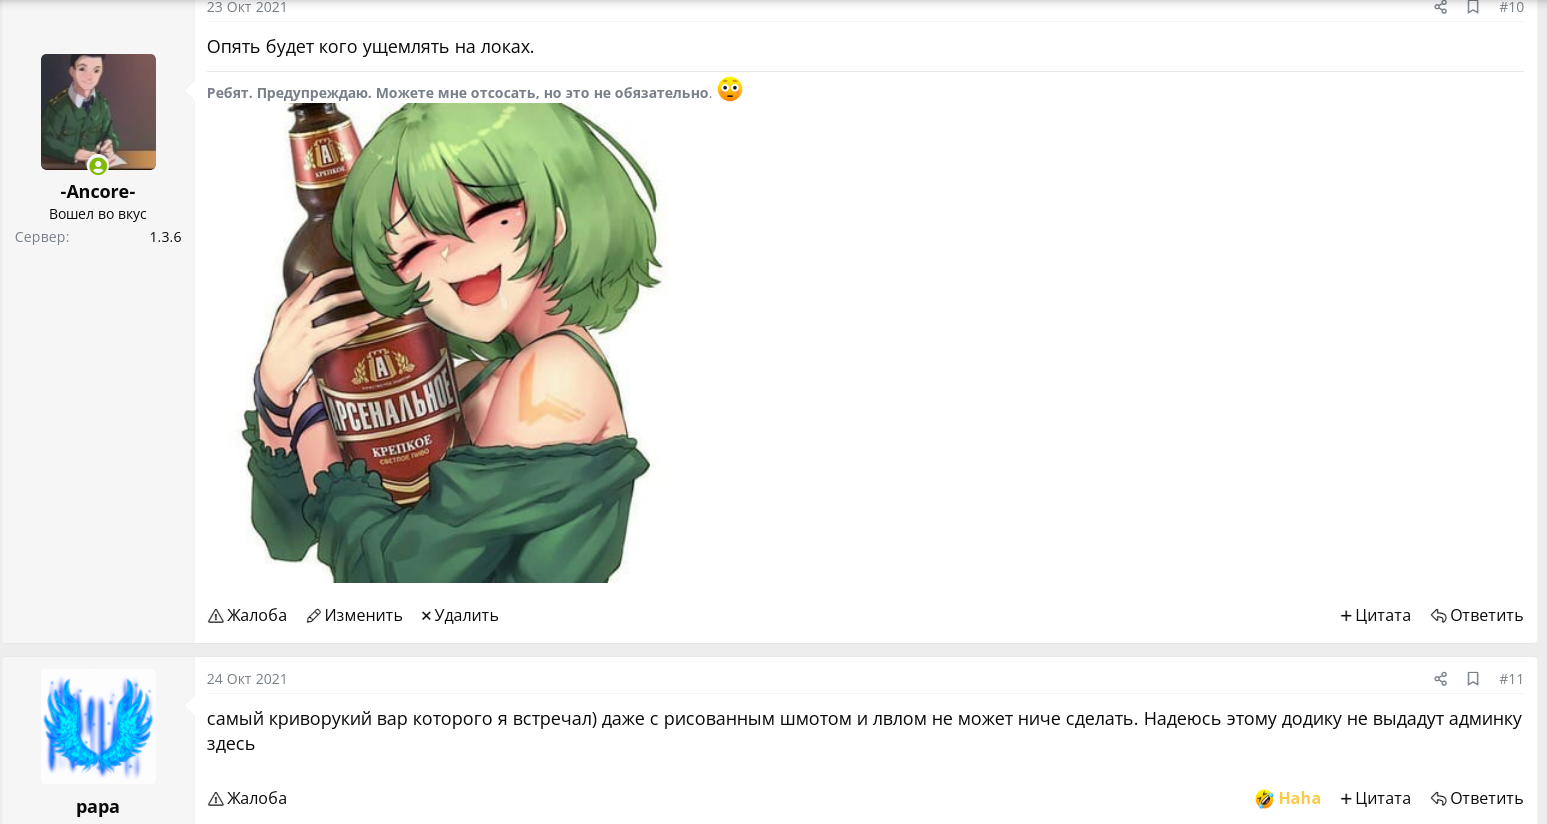Open -Ancore- username profile link

tap(98, 192)
